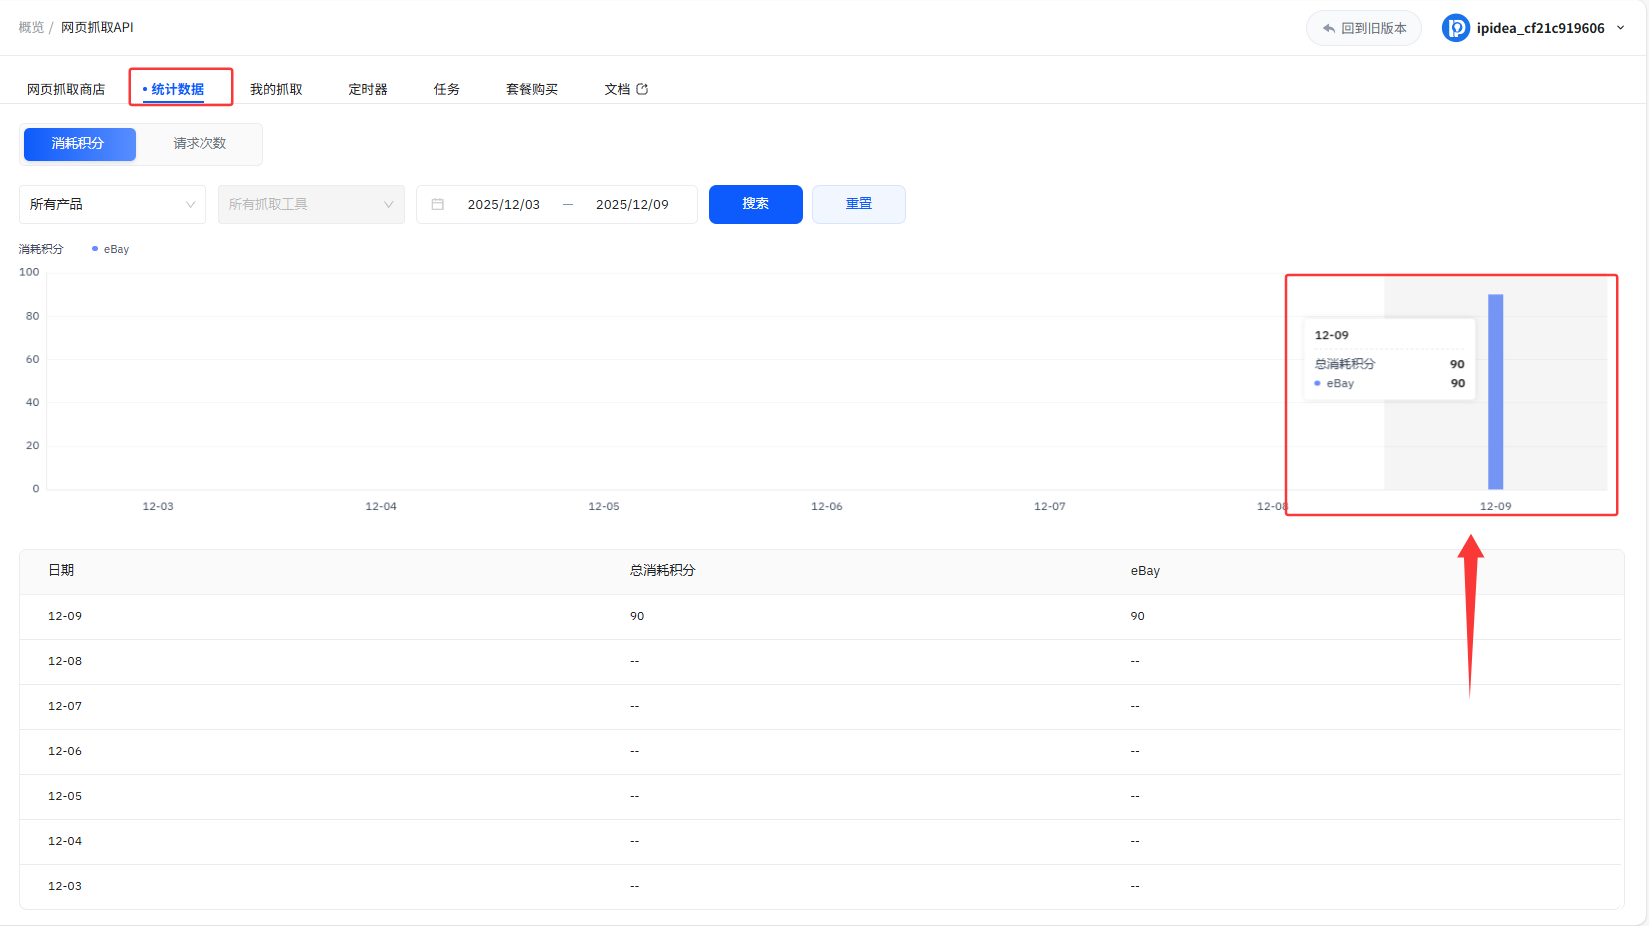Image resolution: width=1649 pixels, height=926 pixels.
Task: Switch to 消耗积分 view
Action: 80,144
